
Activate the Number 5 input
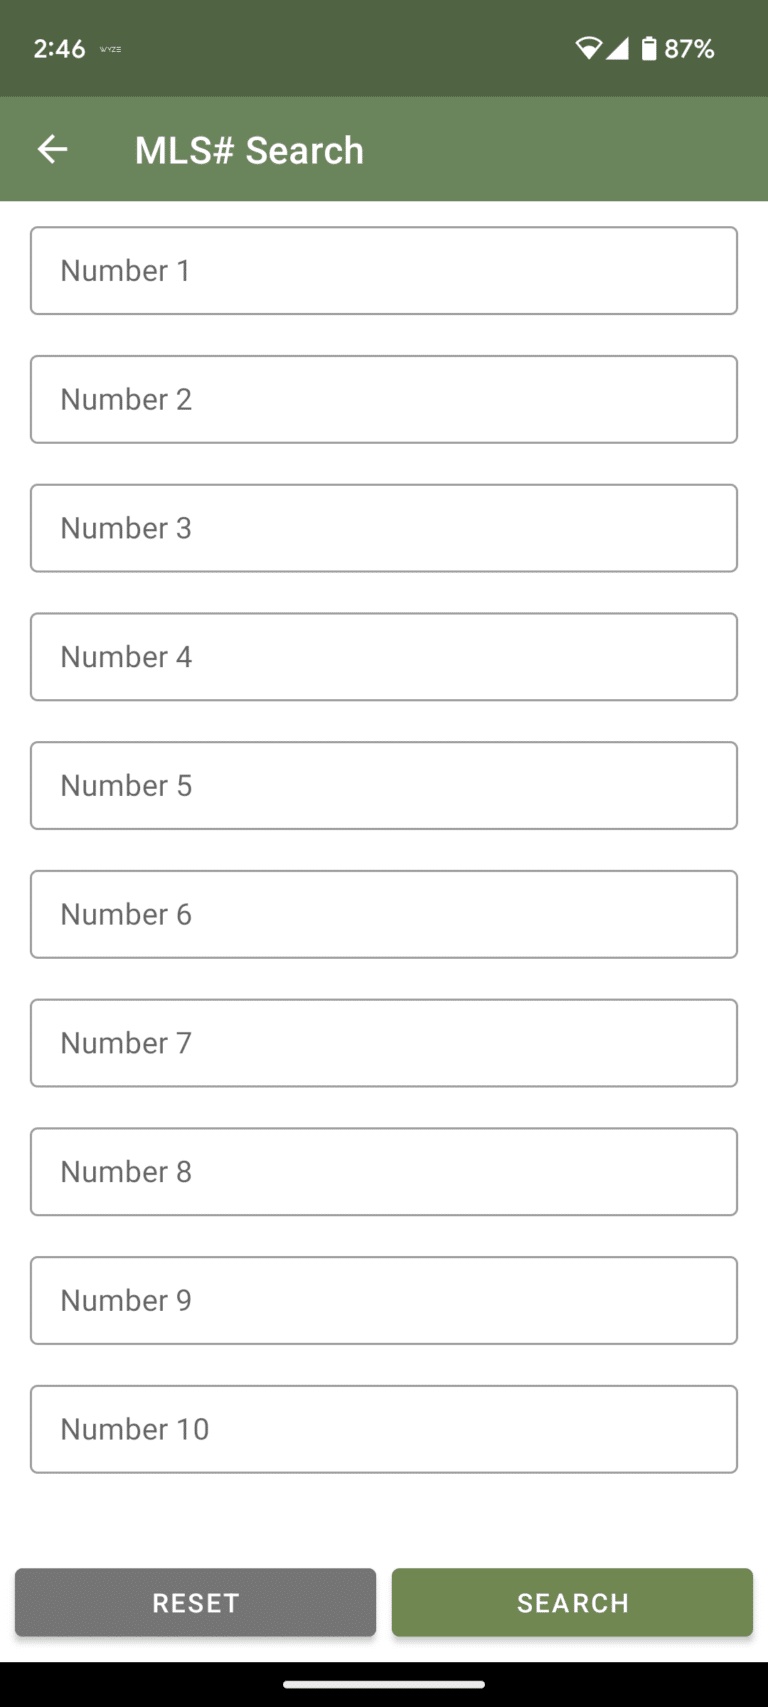pos(384,785)
